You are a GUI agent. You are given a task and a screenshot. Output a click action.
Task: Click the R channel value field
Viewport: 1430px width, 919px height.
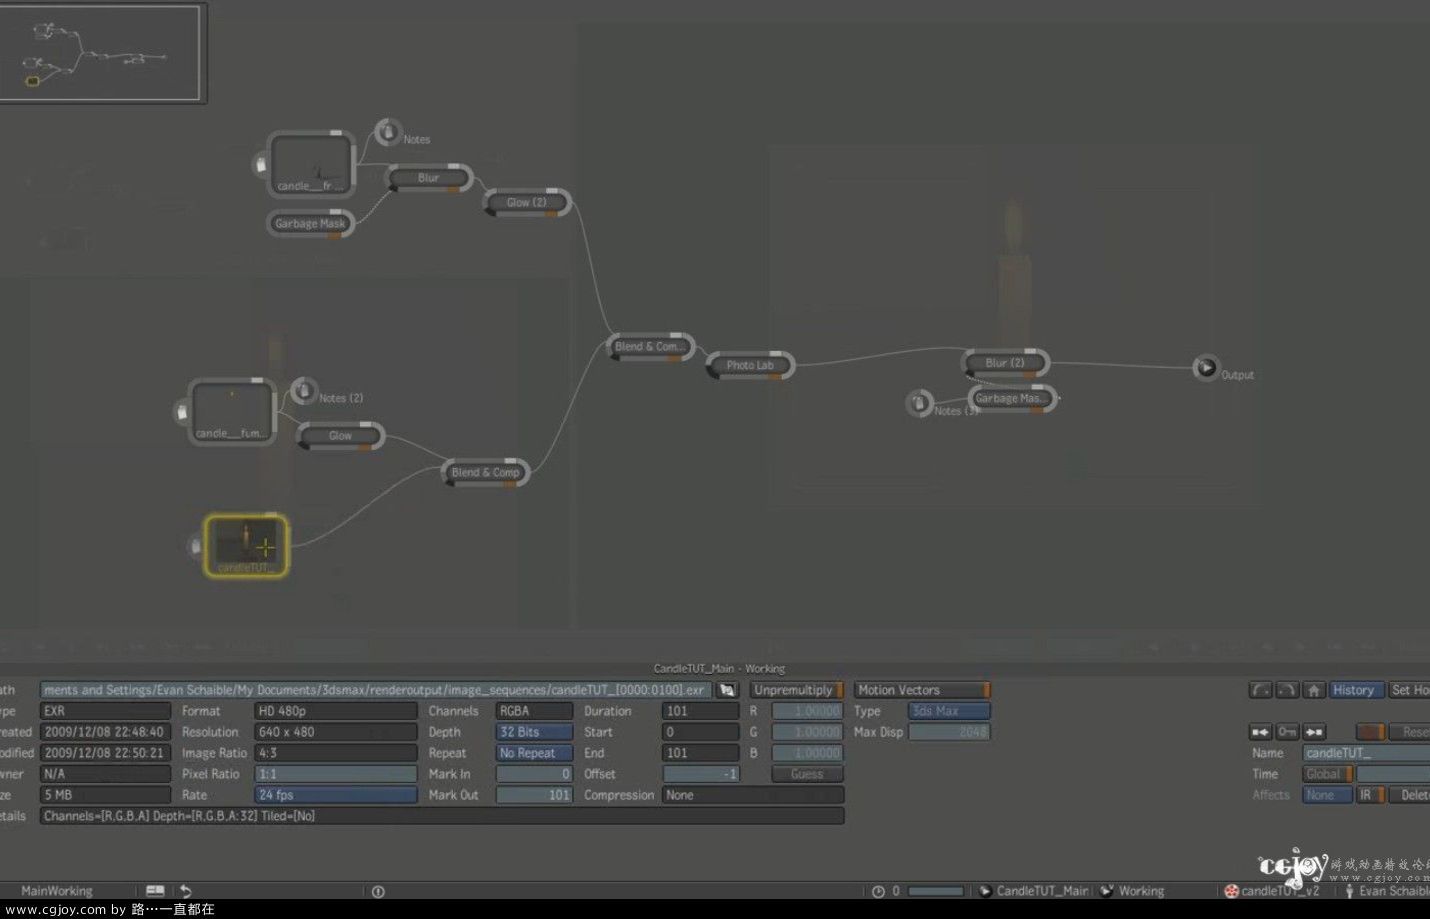point(808,711)
